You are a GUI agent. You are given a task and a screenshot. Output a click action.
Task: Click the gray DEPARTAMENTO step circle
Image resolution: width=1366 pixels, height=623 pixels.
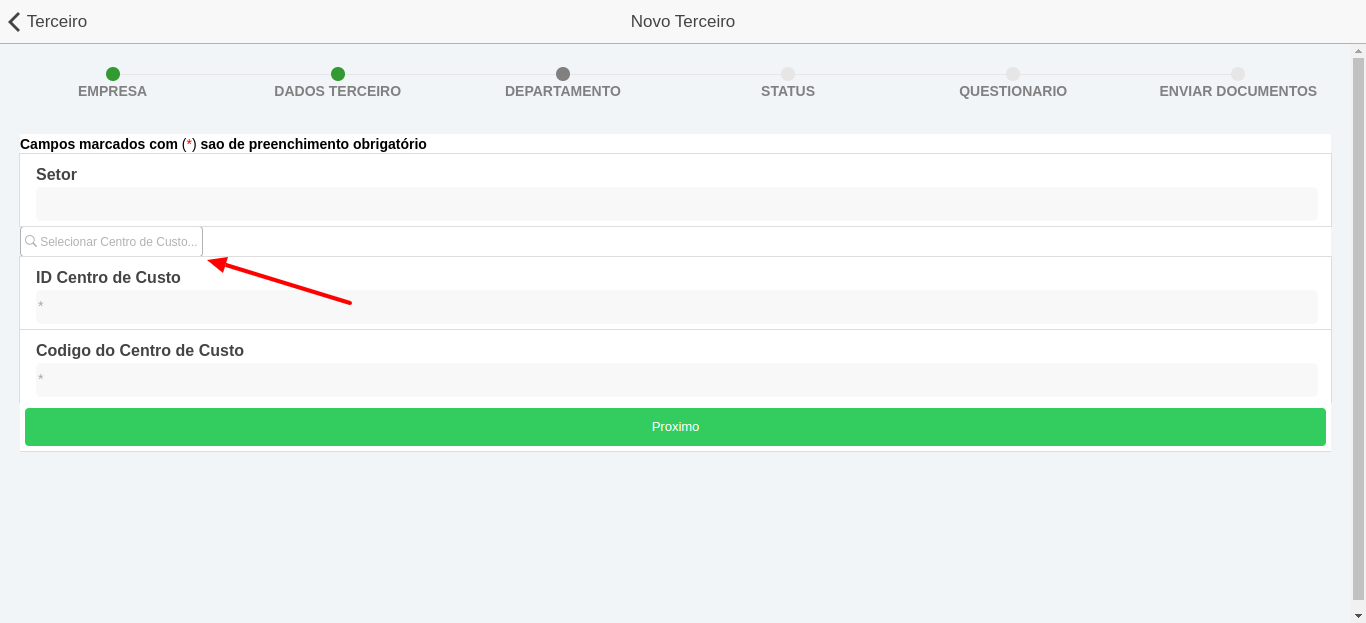click(x=563, y=74)
